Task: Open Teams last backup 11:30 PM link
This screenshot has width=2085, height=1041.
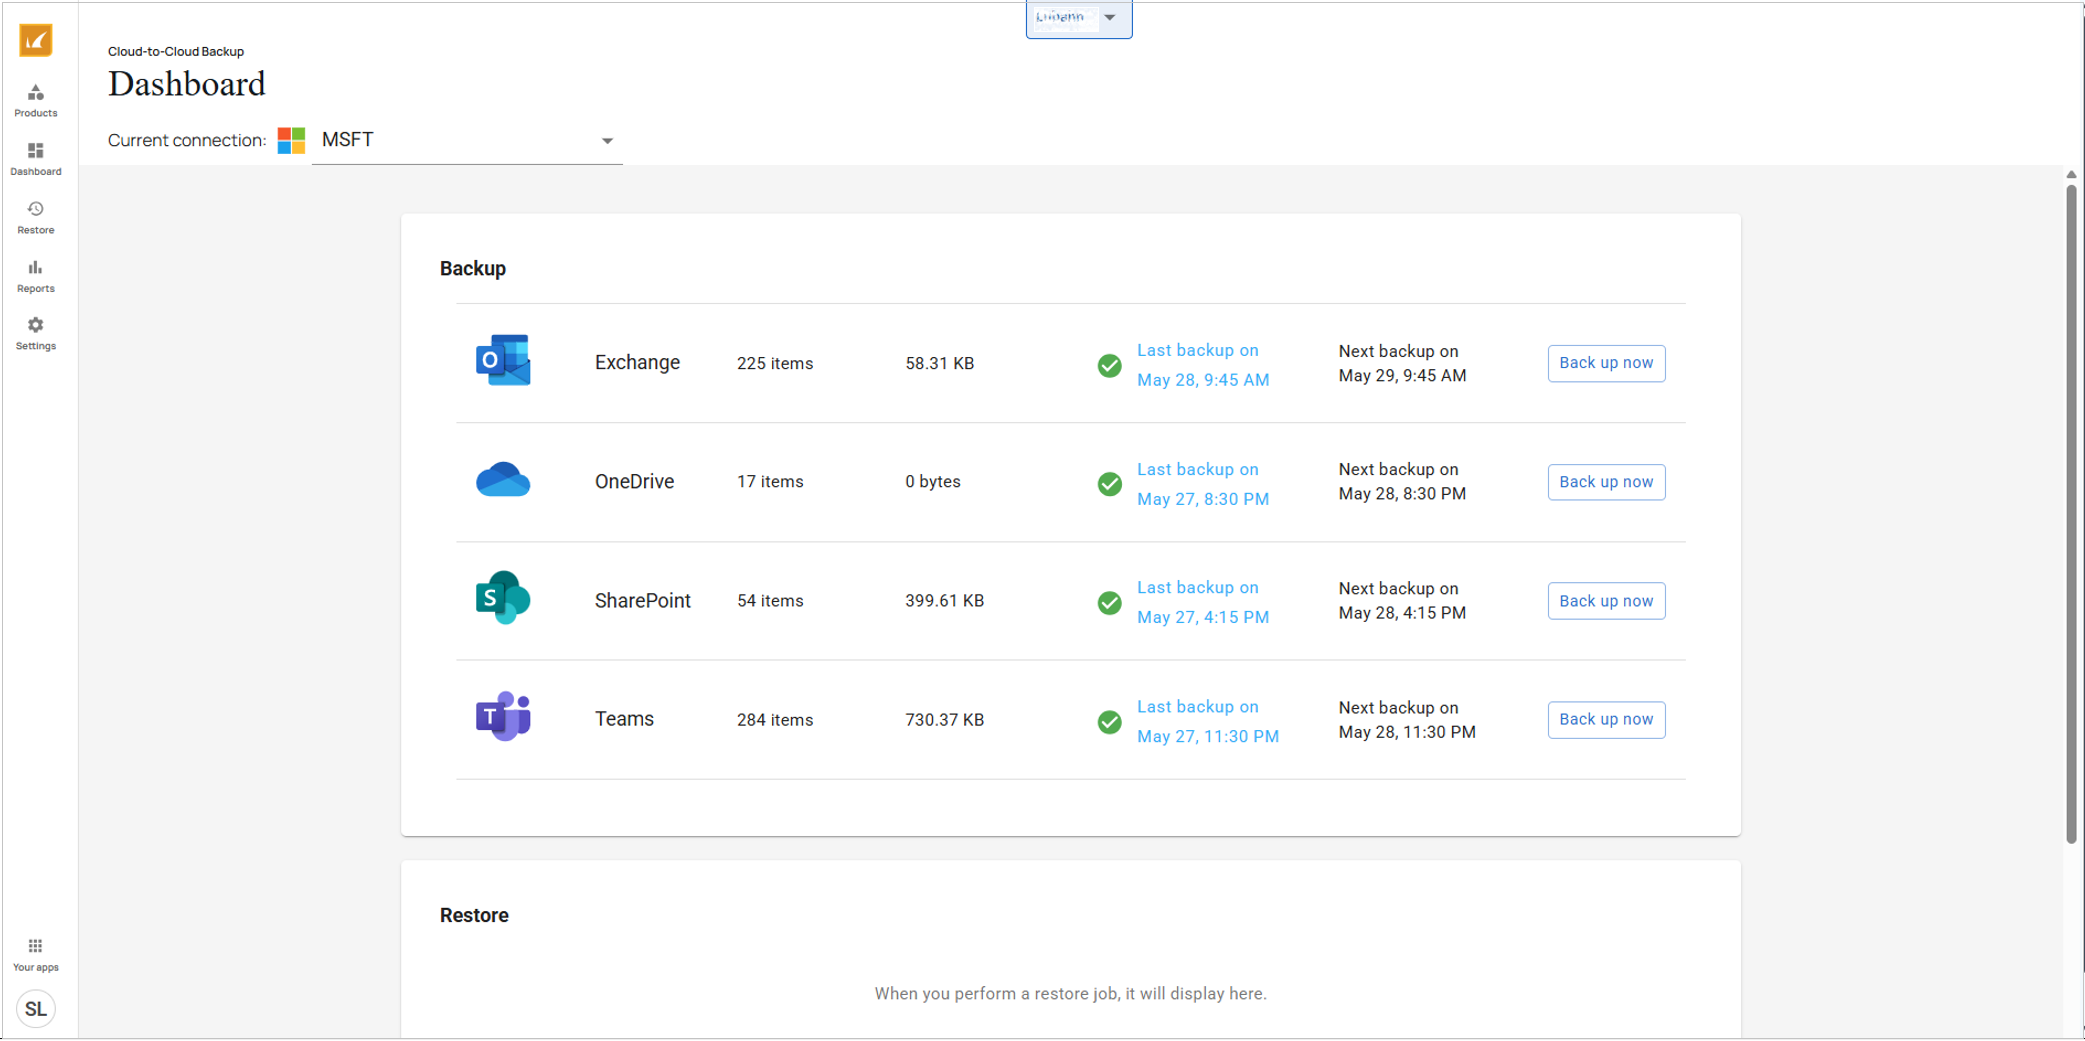Action: pyautogui.click(x=1208, y=721)
